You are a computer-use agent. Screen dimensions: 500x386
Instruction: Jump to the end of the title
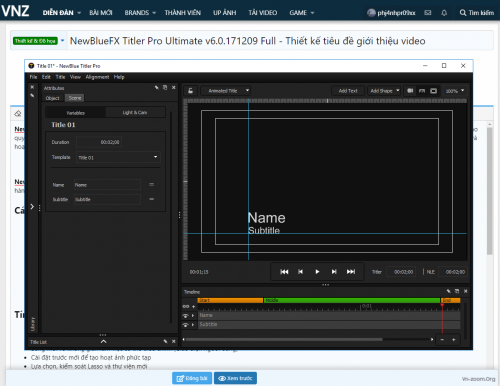point(351,272)
